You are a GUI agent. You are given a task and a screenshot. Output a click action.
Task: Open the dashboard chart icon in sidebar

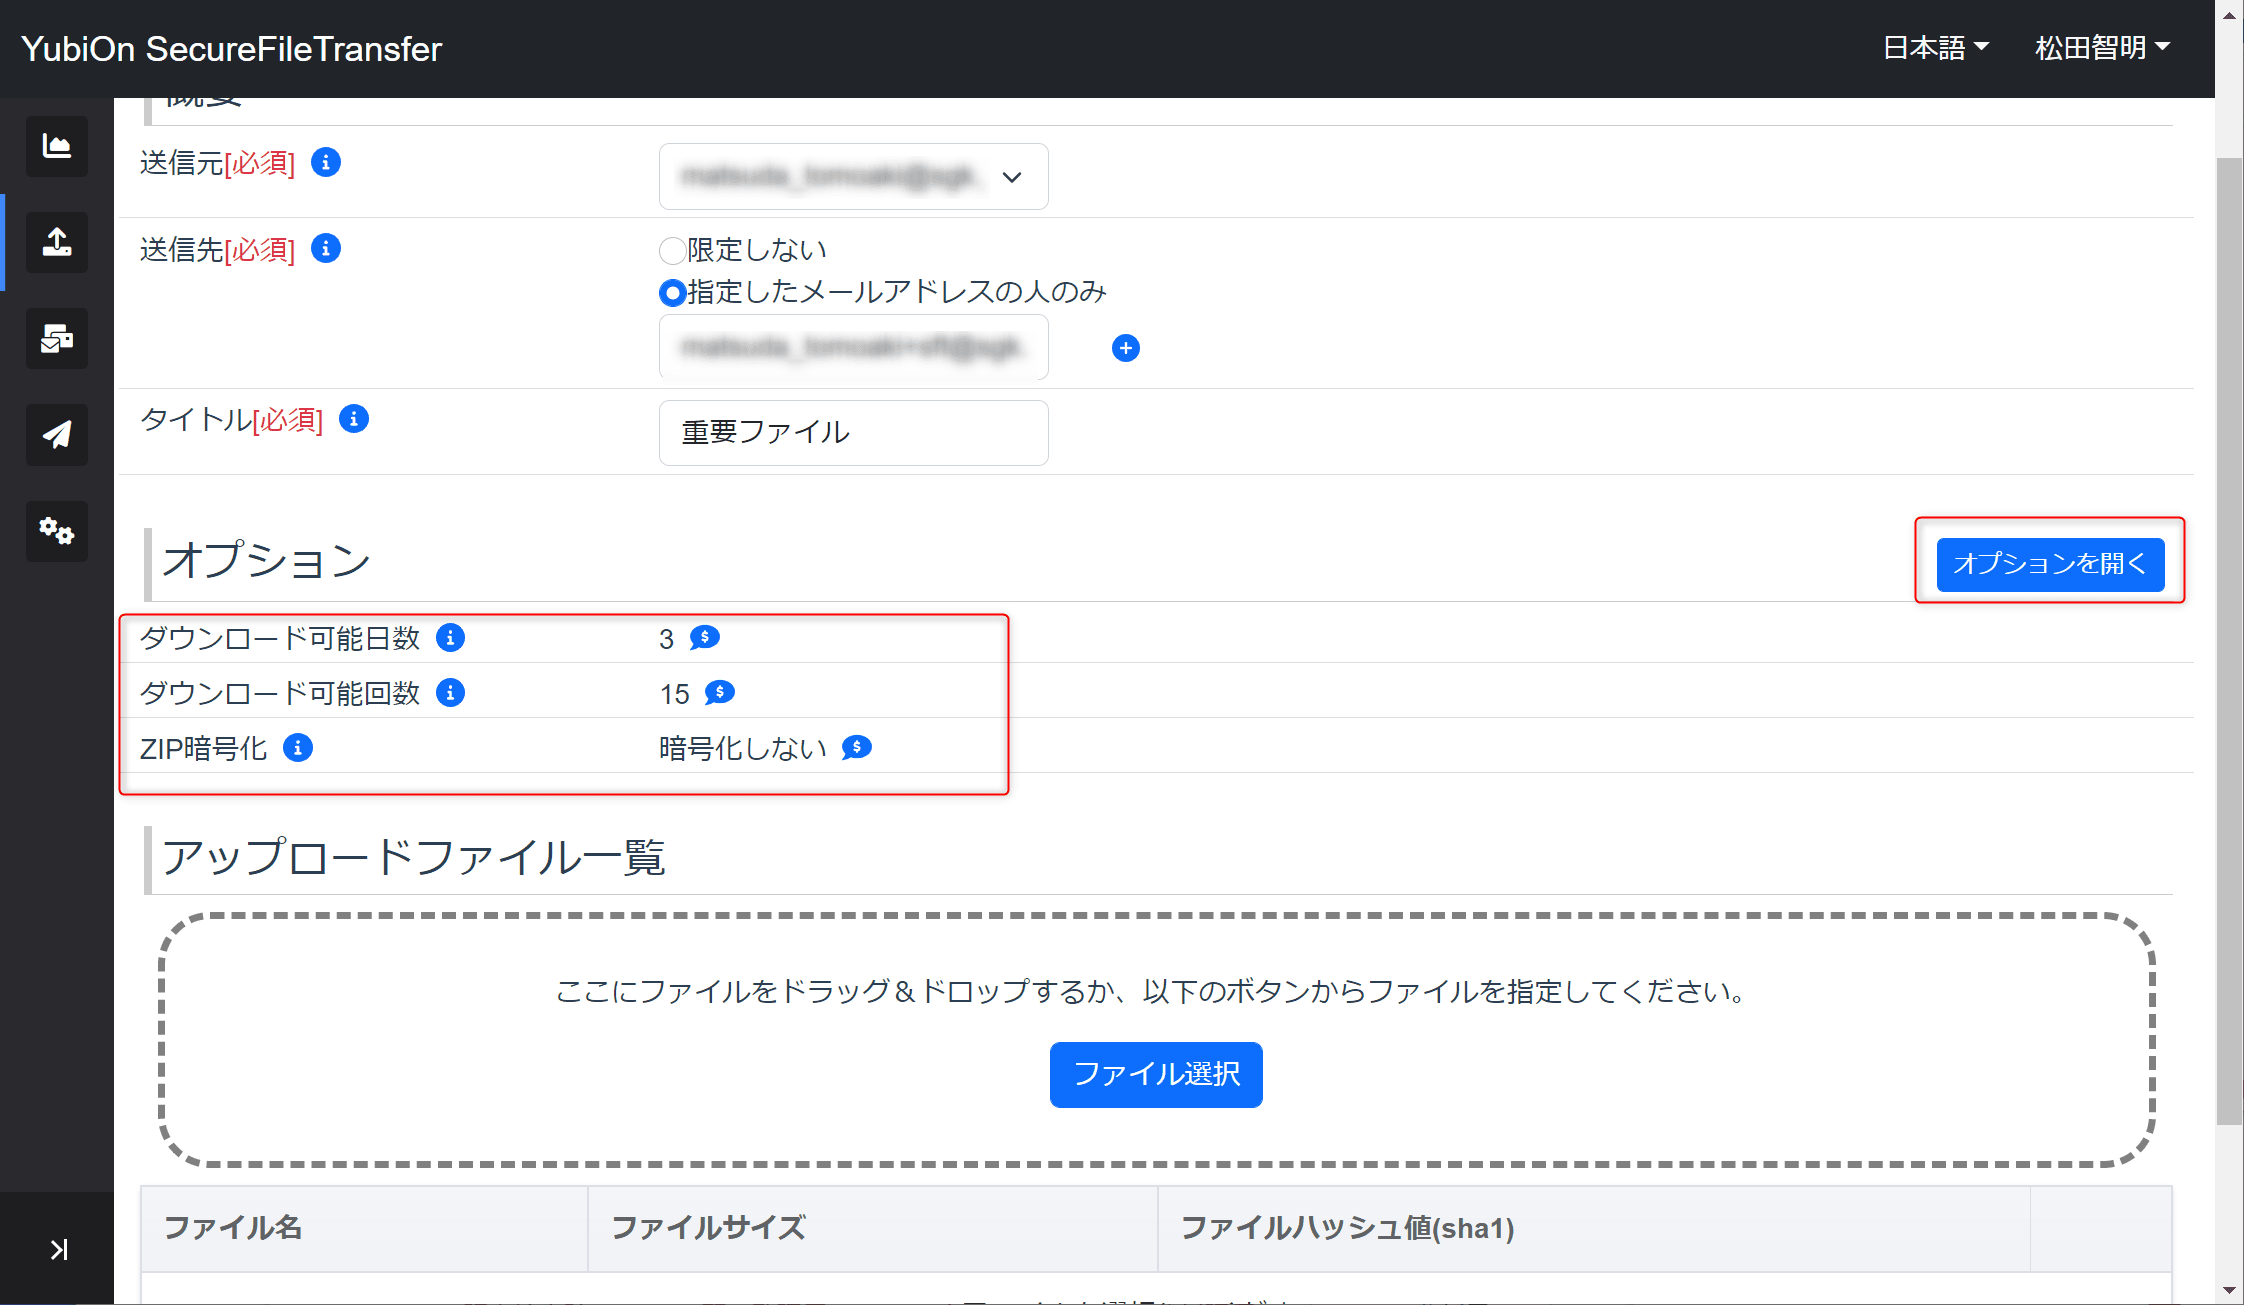pyautogui.click(x=57, y=146)
